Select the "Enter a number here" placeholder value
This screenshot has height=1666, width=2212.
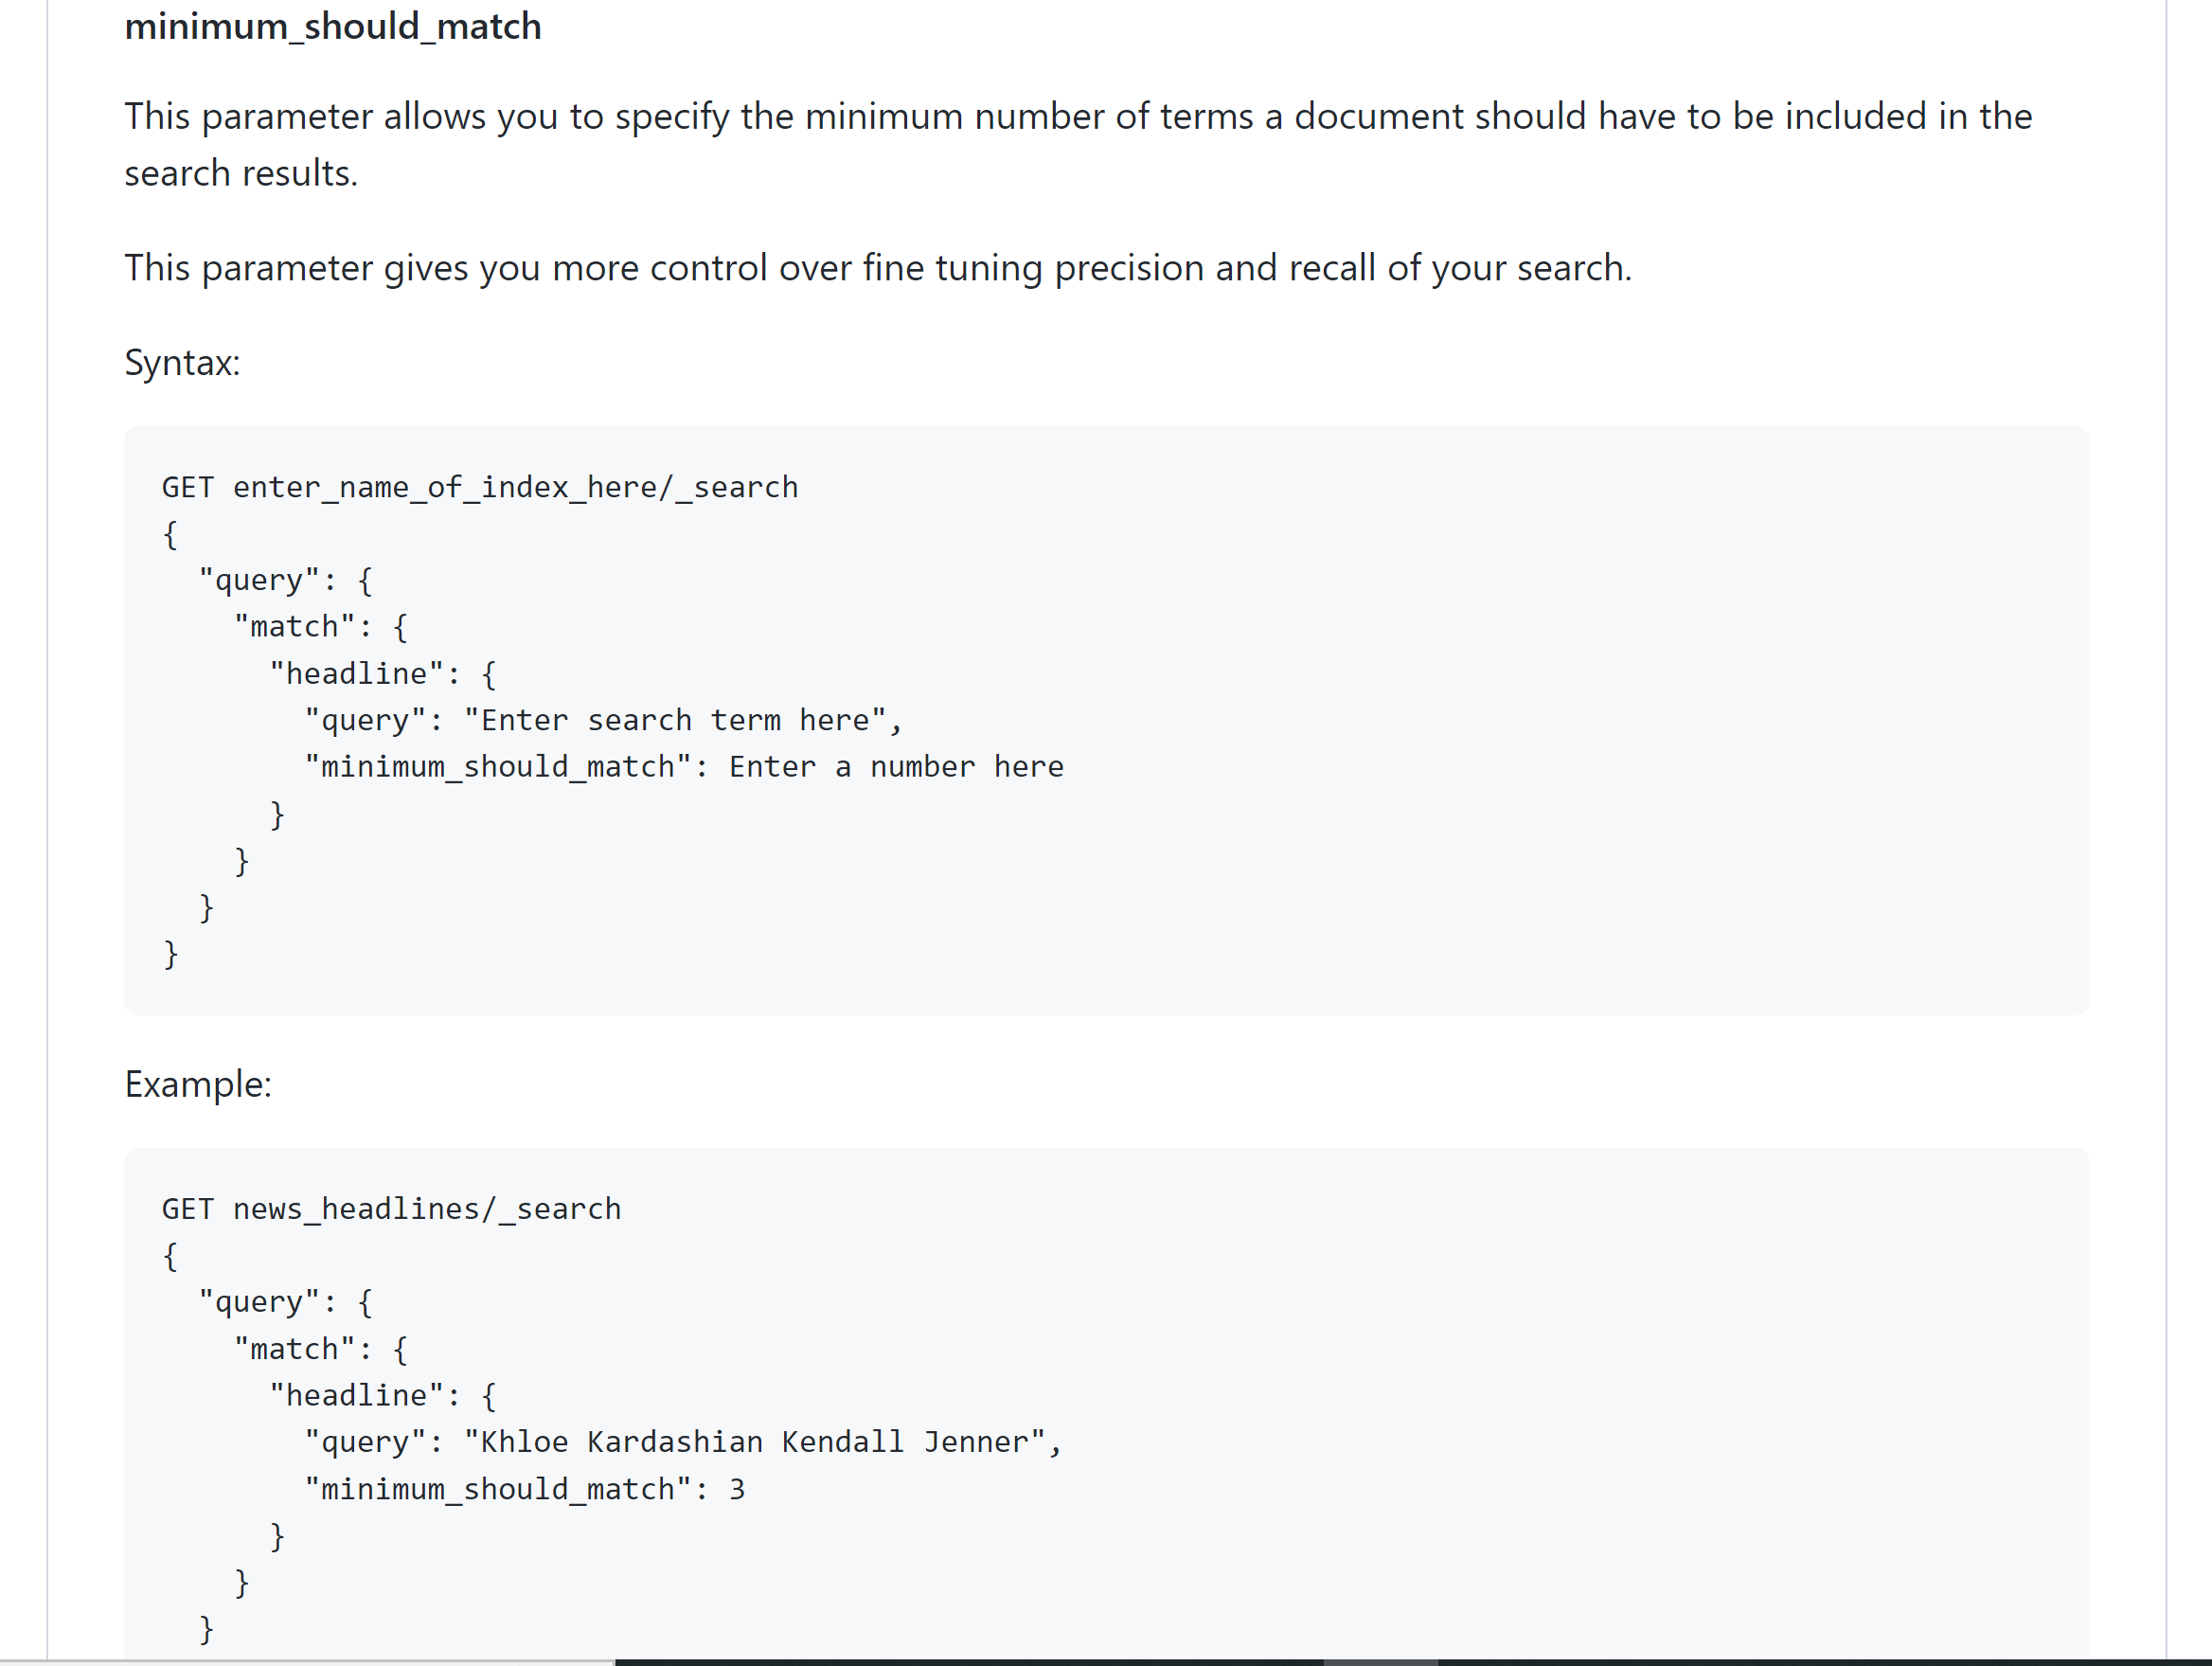coord(896,766)
